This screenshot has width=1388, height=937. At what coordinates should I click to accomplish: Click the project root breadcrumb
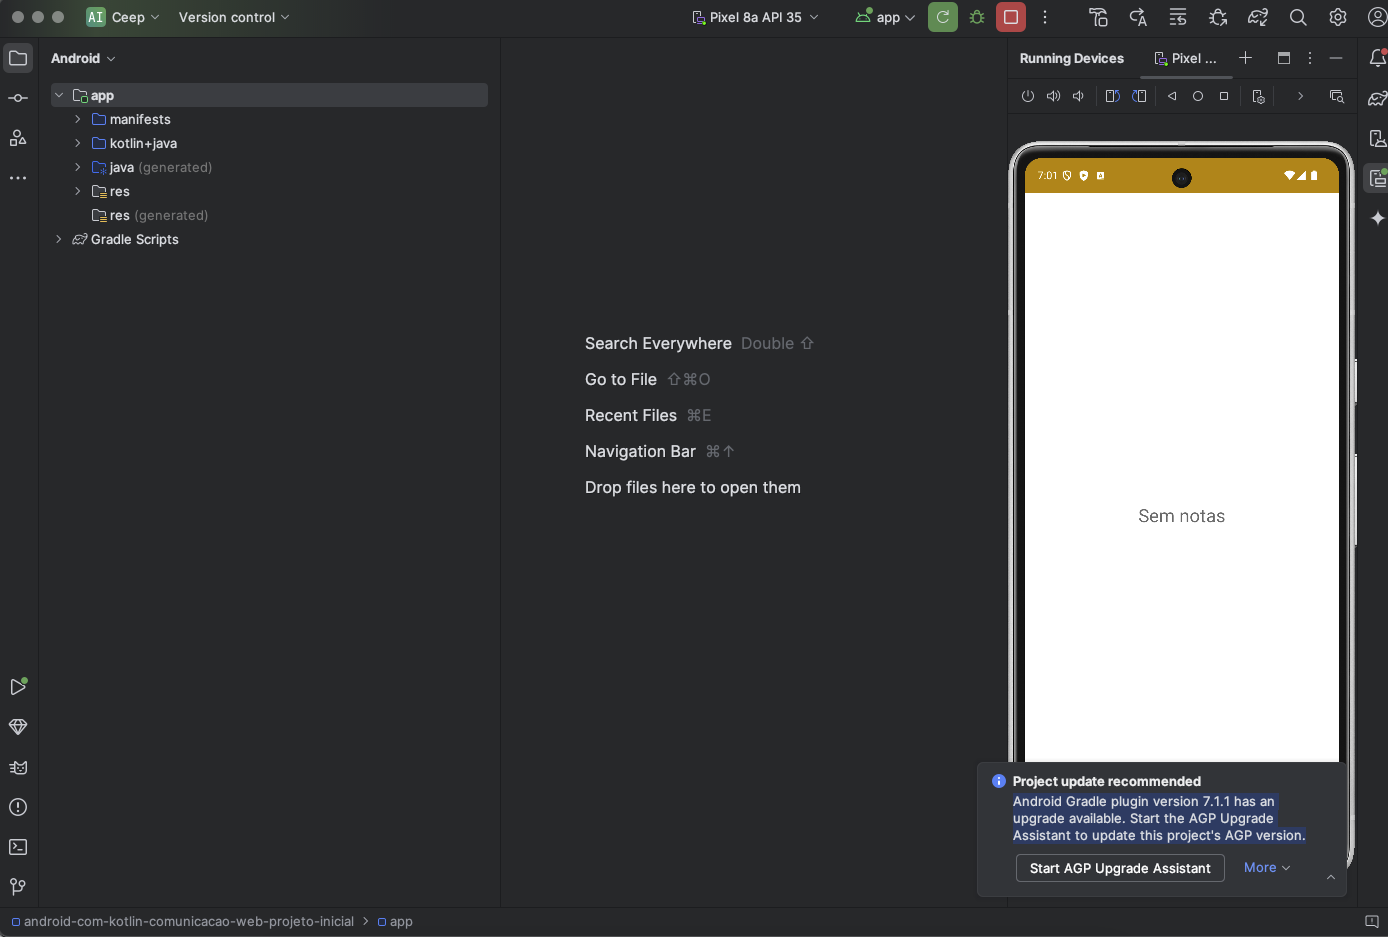pyautogui.click(x=183, y=921)
